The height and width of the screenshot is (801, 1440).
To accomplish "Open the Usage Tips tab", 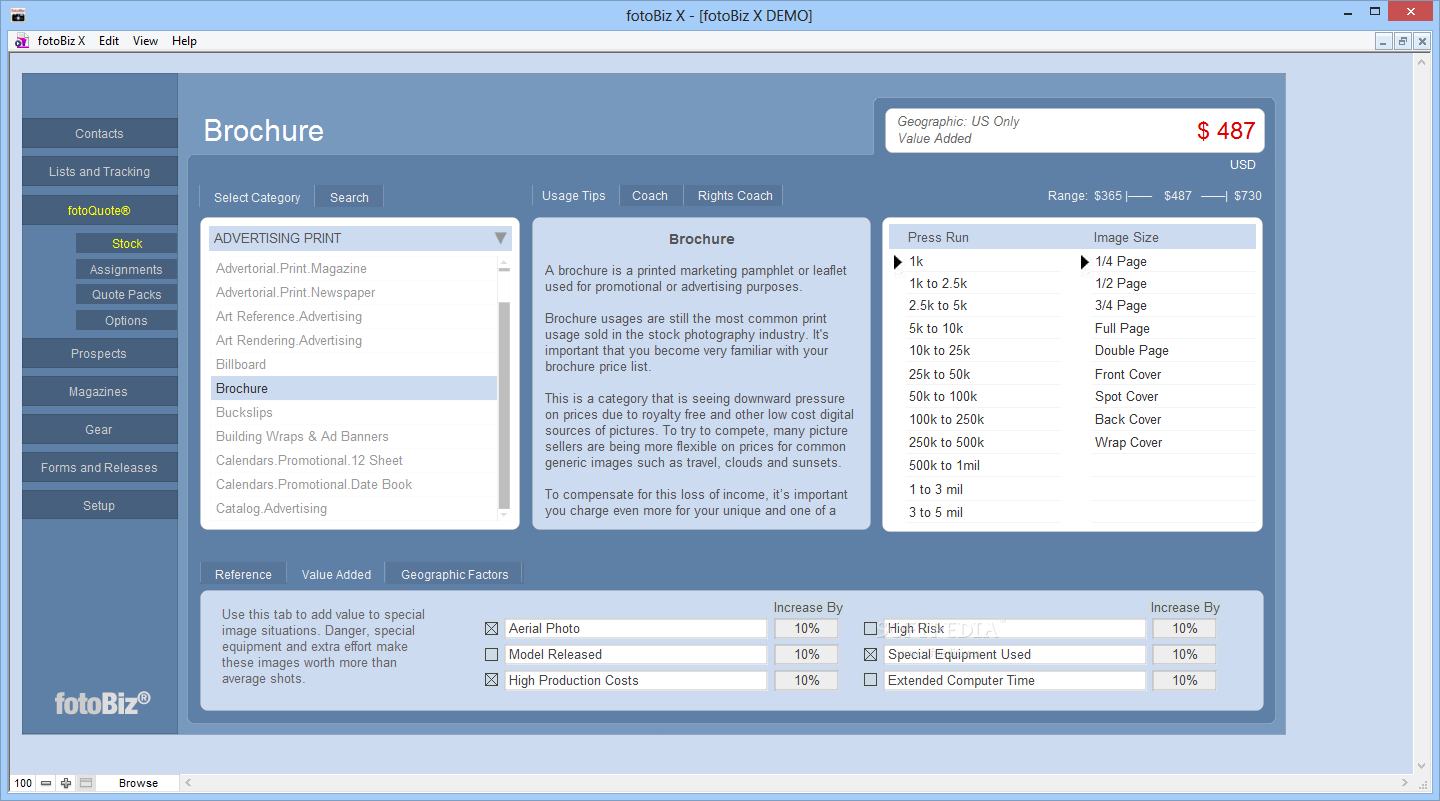I will tap(574, 196).
